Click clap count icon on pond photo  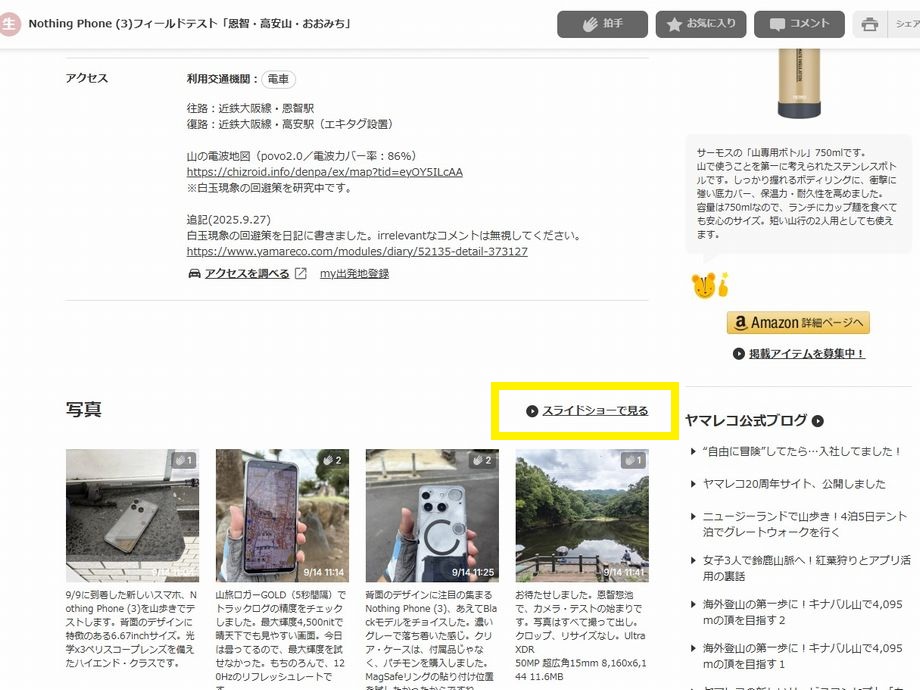point(632,460)
